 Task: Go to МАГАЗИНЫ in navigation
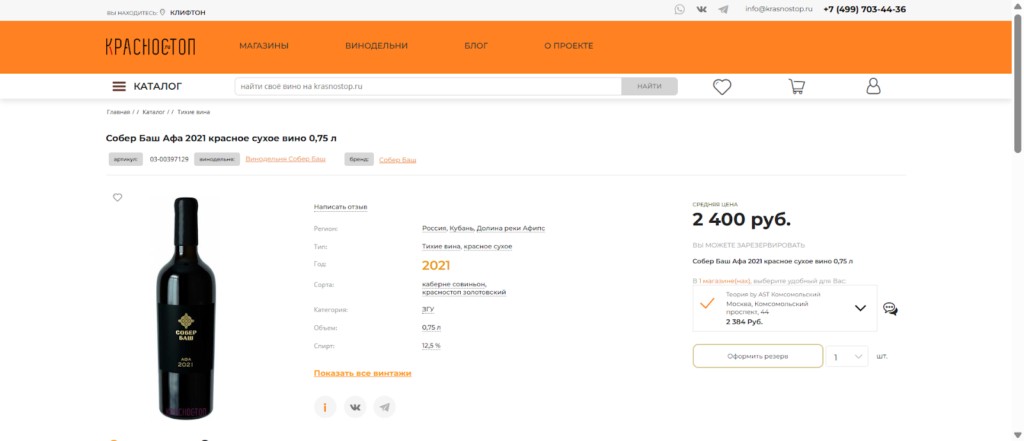tap(264, 46)
